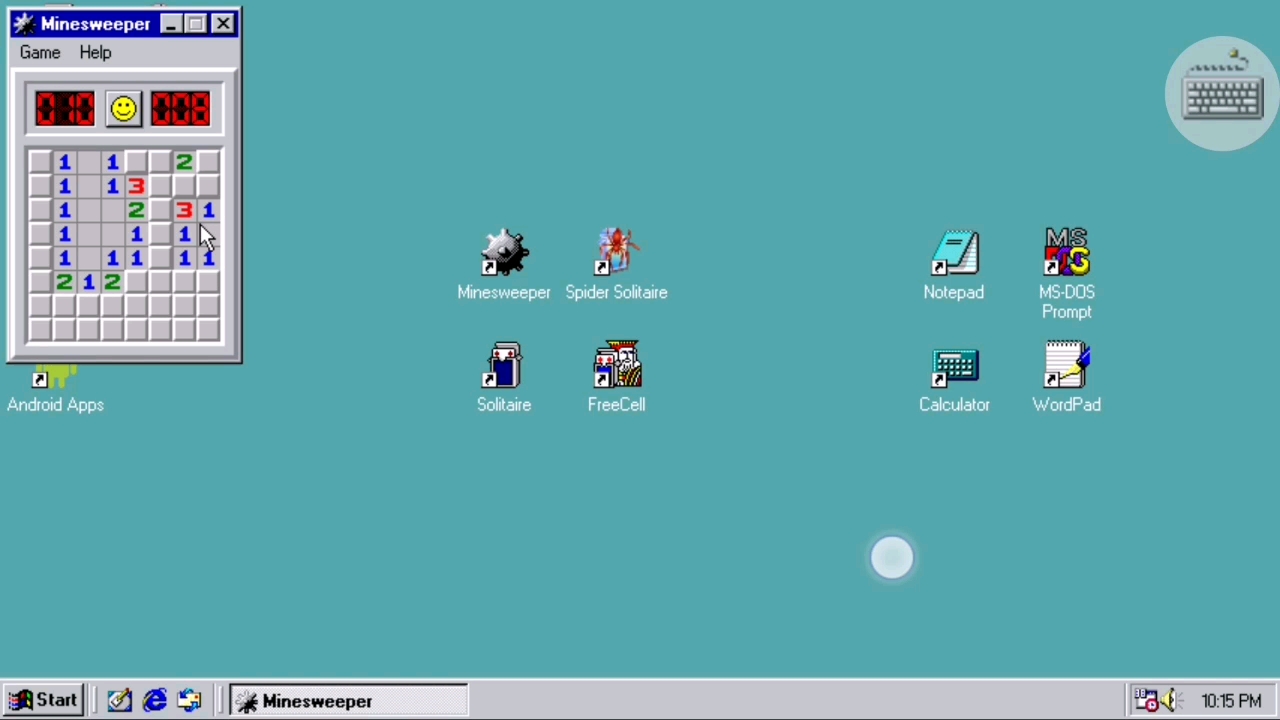The height and width of the screenshot is (720, 1280).
Task: Open Minesweeper's Help menu
Action: tap(95, 52)
